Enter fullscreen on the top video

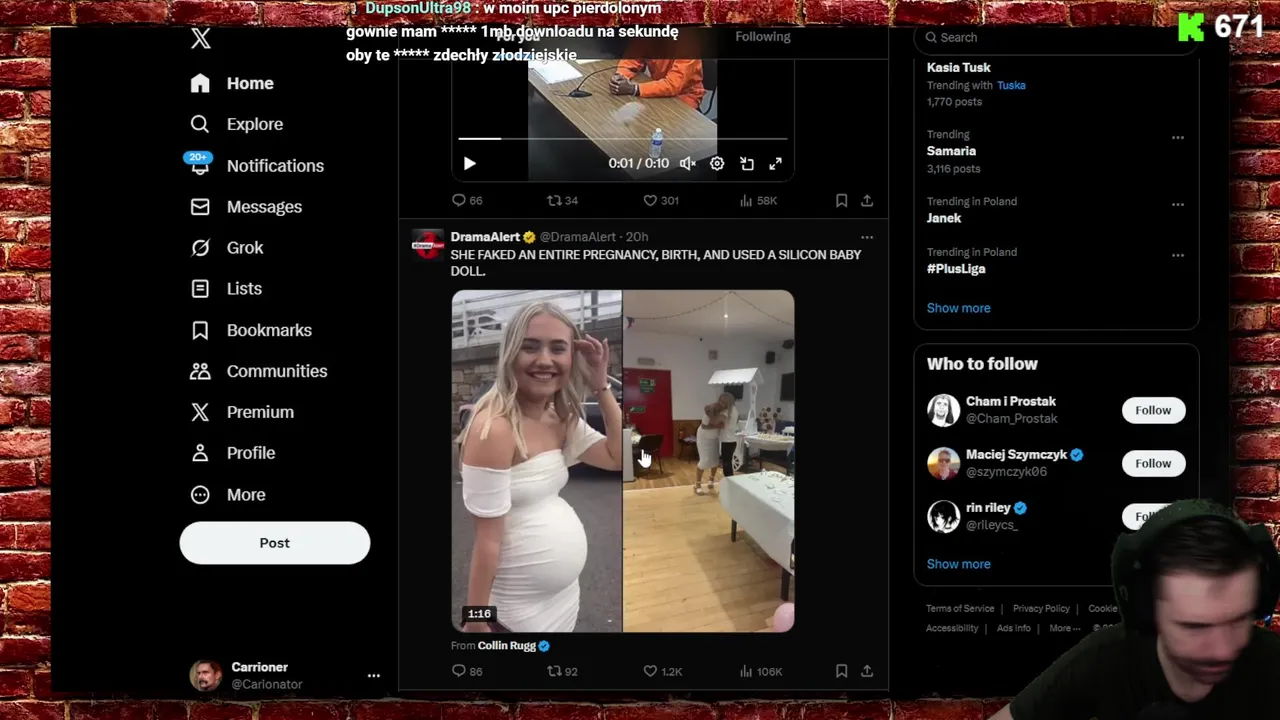coord(775,163)
